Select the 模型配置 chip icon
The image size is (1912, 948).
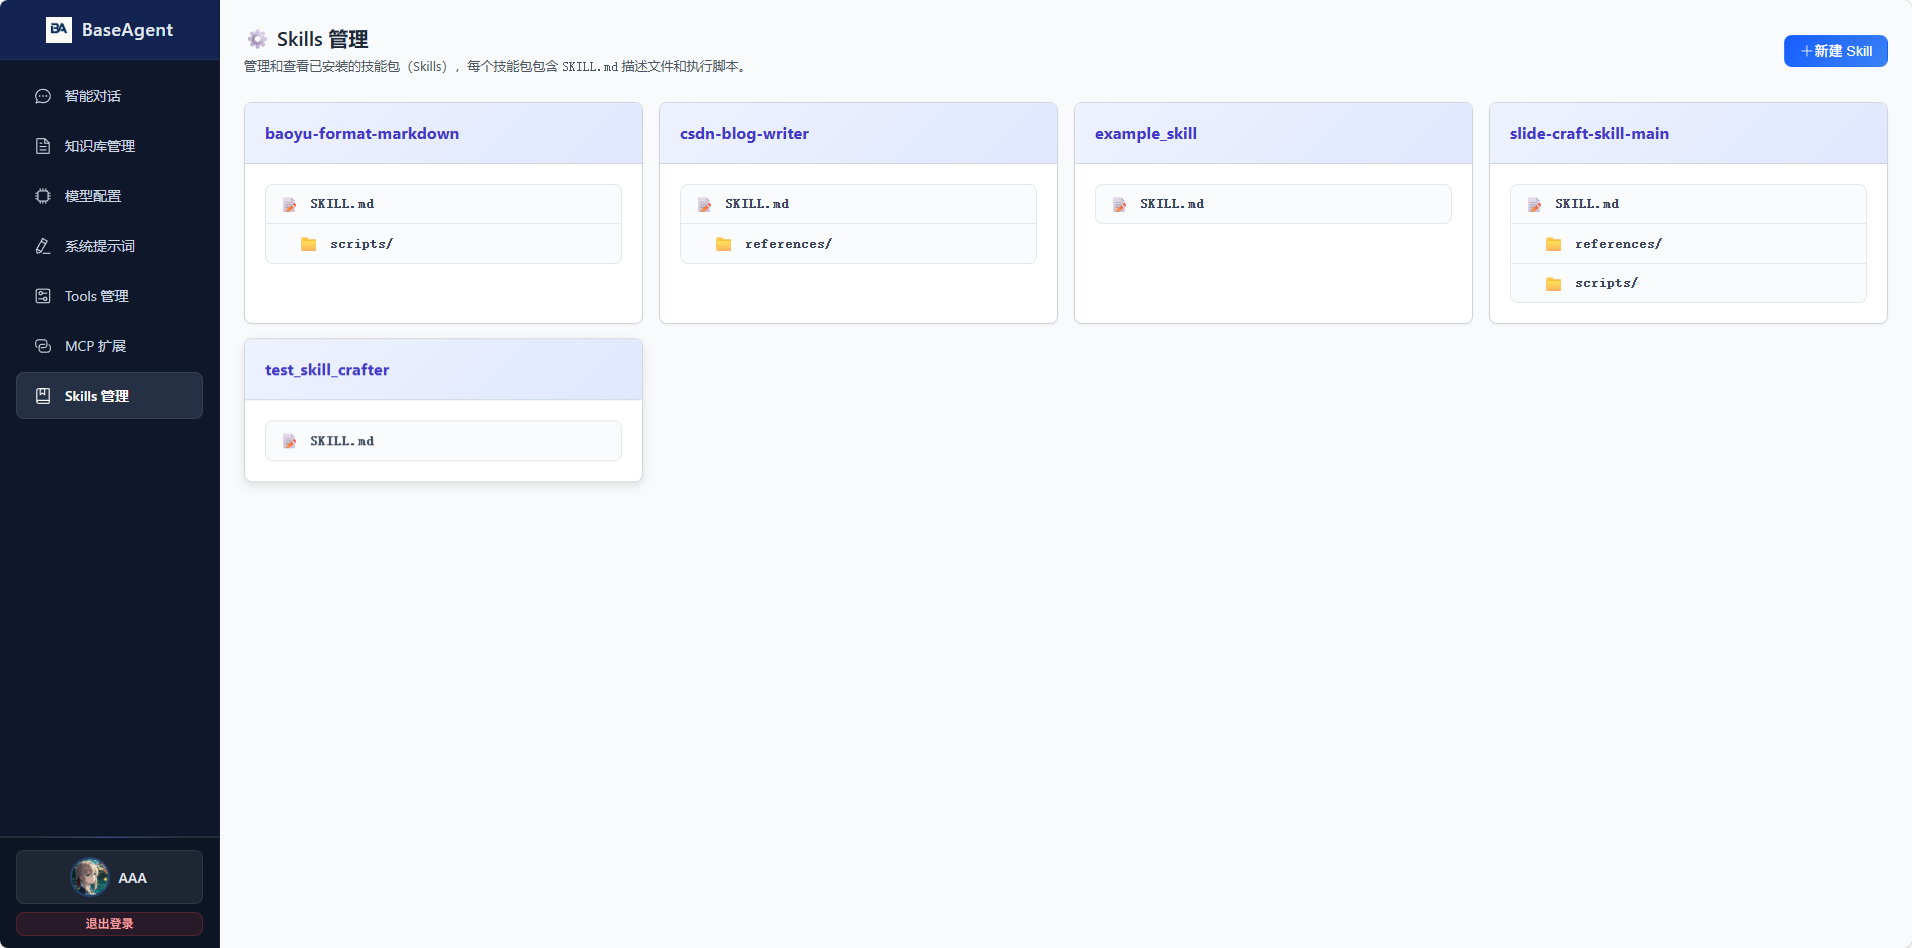(x=43, y=196)
